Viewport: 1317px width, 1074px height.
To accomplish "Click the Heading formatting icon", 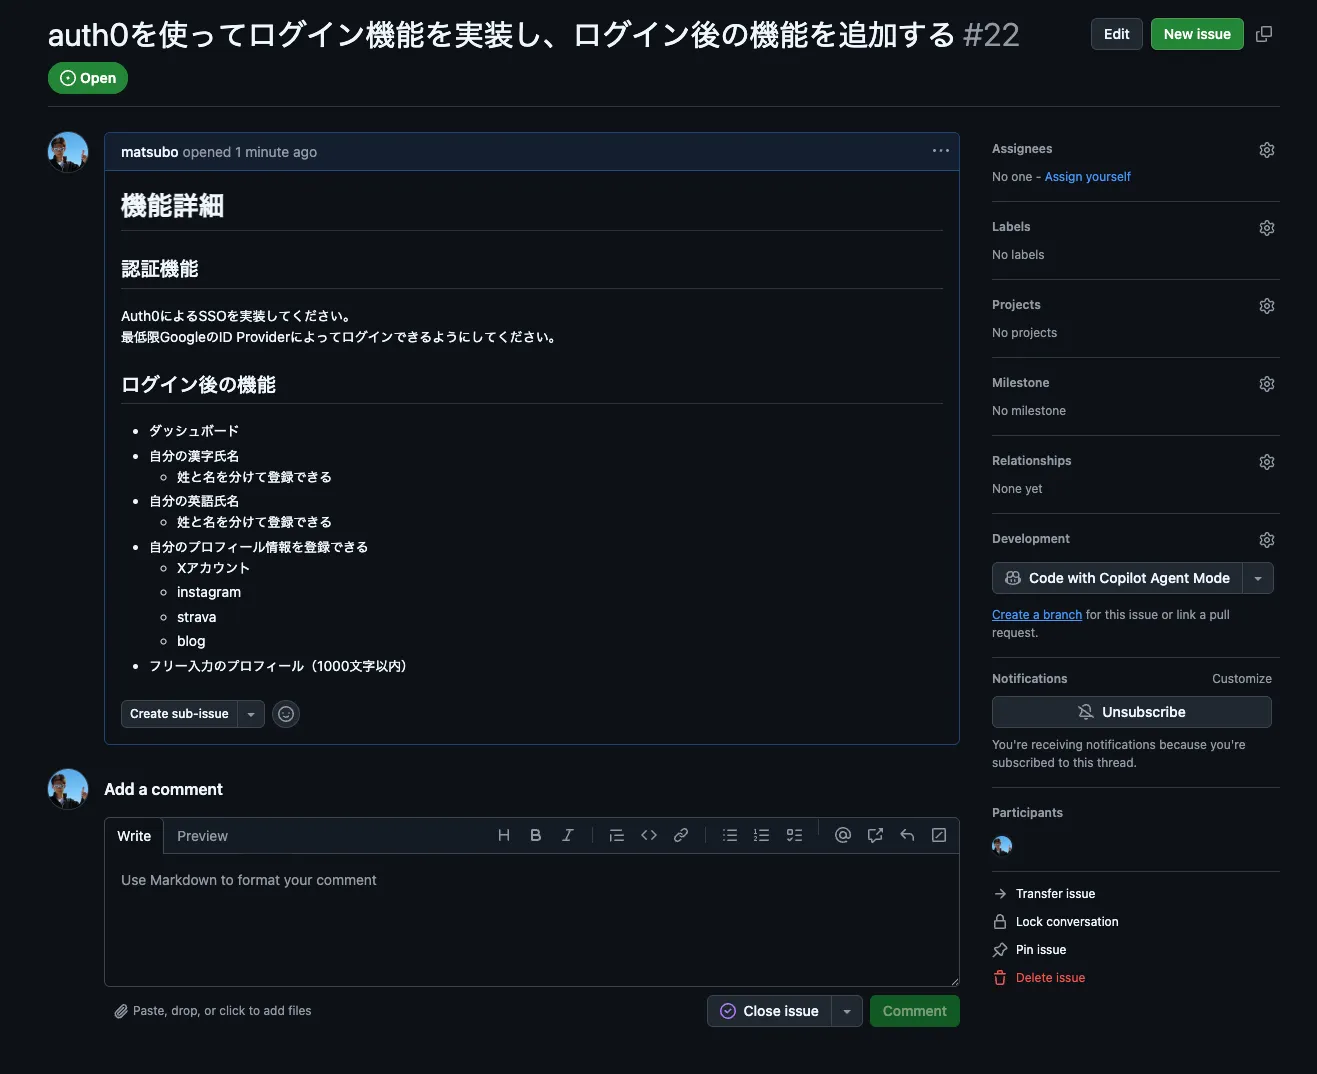I will [504, 835].
